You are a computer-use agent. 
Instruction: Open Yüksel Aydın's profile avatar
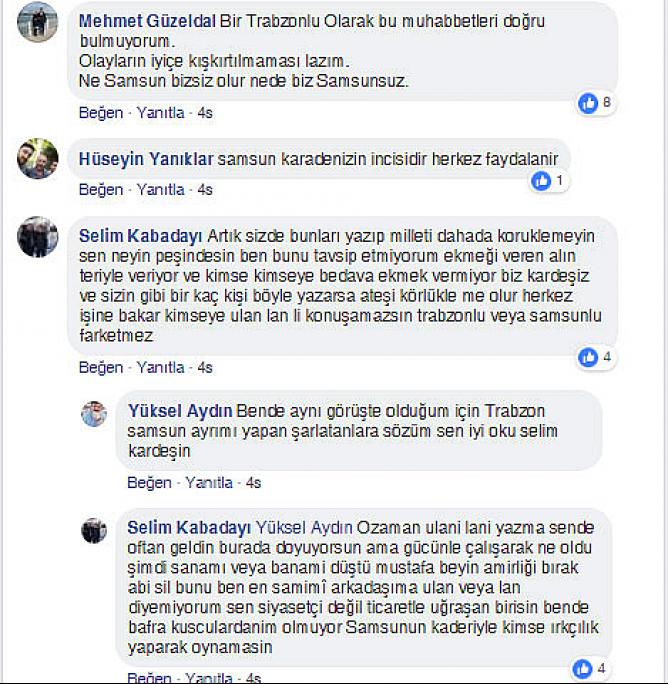(94, 414)
